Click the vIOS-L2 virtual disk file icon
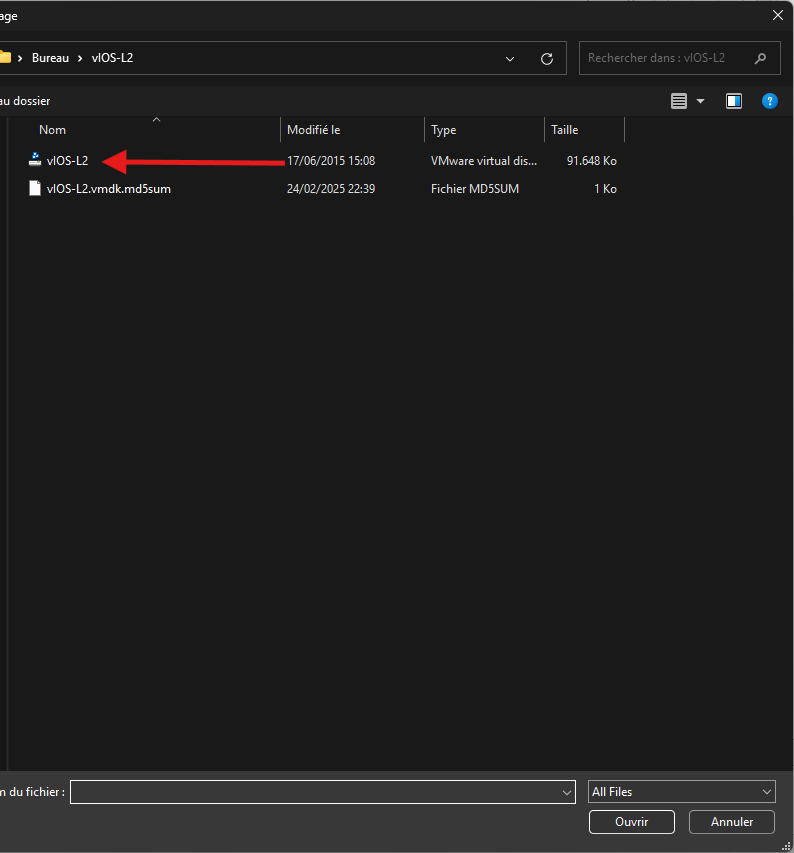The width and height of the screenshot is (794, 853). coord(35,160)
